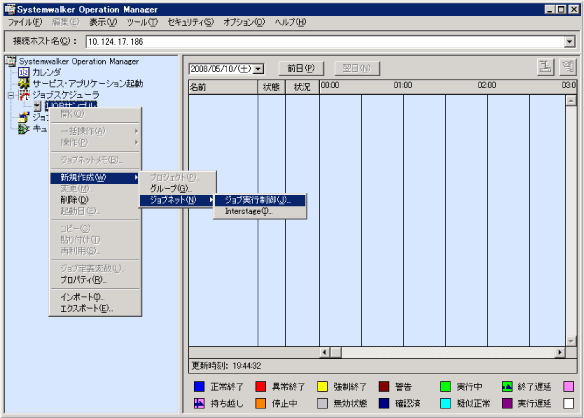Screen dimensions: 584x418
Task: Click the 更新時刻: 19:44:32 status text
Action: [226, 366]
